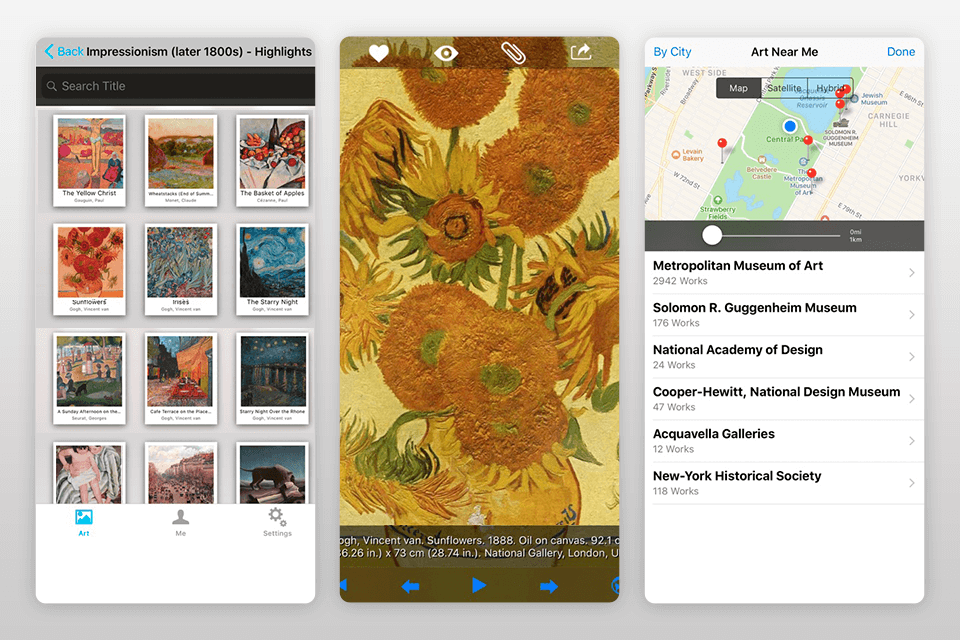Share the Sunflowers painting
This screenshot has width=960, height=640.
pyautogui.click(x=581, y=52)
